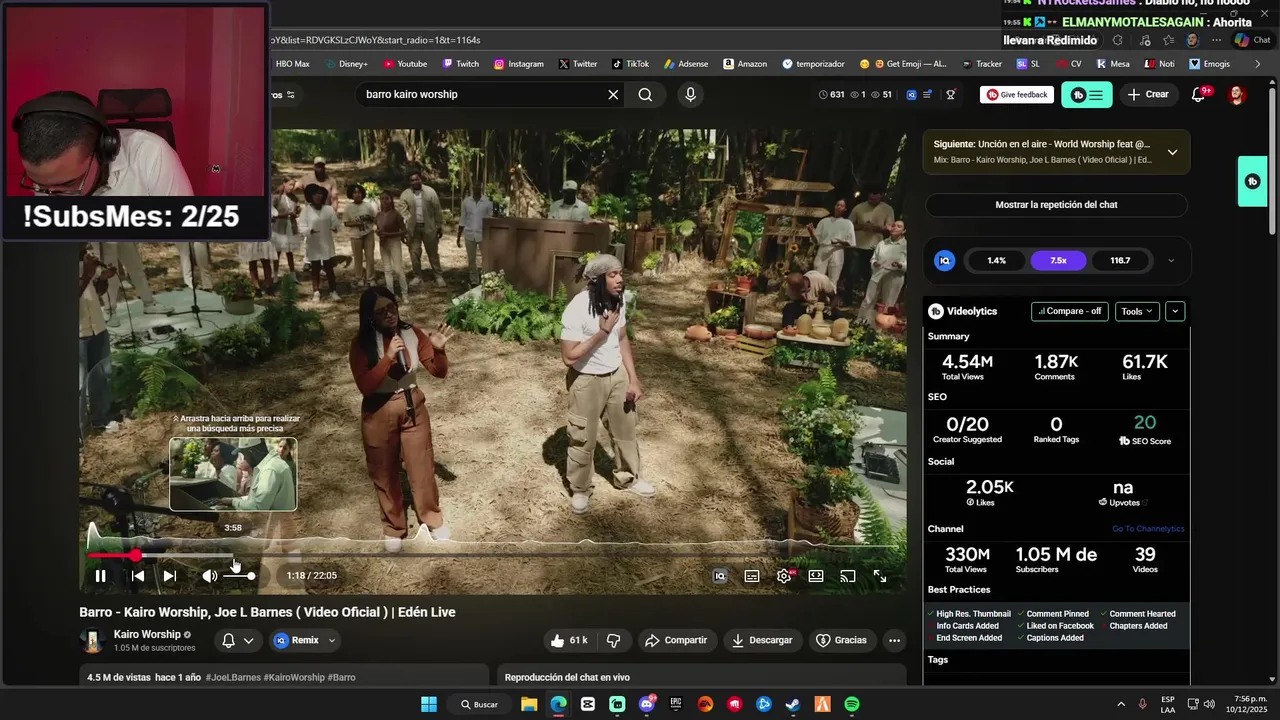Show more bookmarks overflow arrow
This screenshot has height=720, width=1280.
[x=1257, y=64]
